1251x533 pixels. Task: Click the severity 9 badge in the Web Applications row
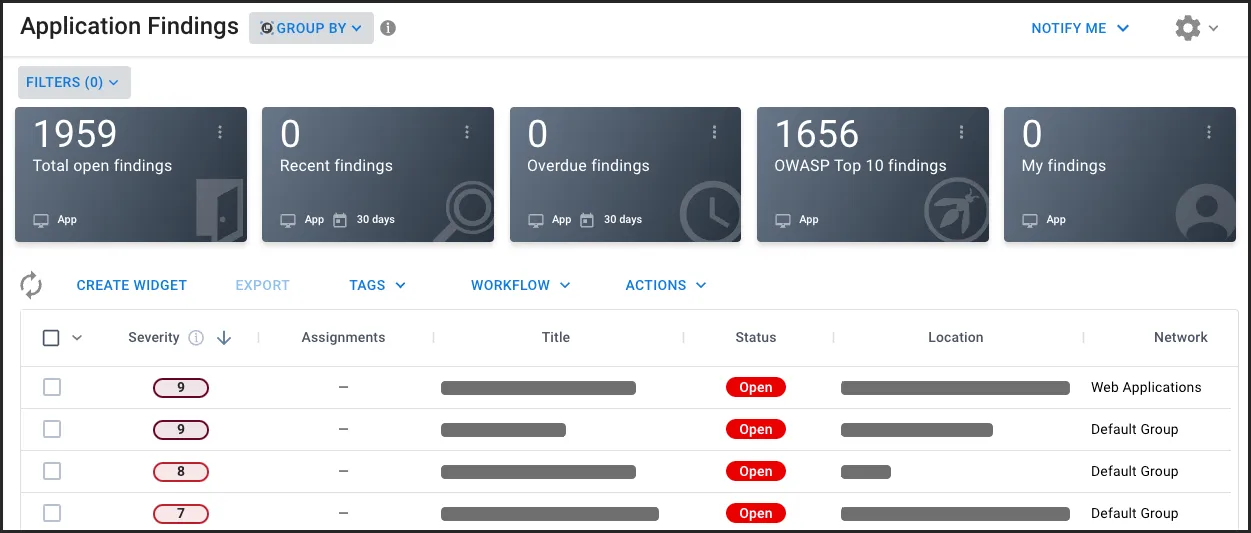pos(181,388)
